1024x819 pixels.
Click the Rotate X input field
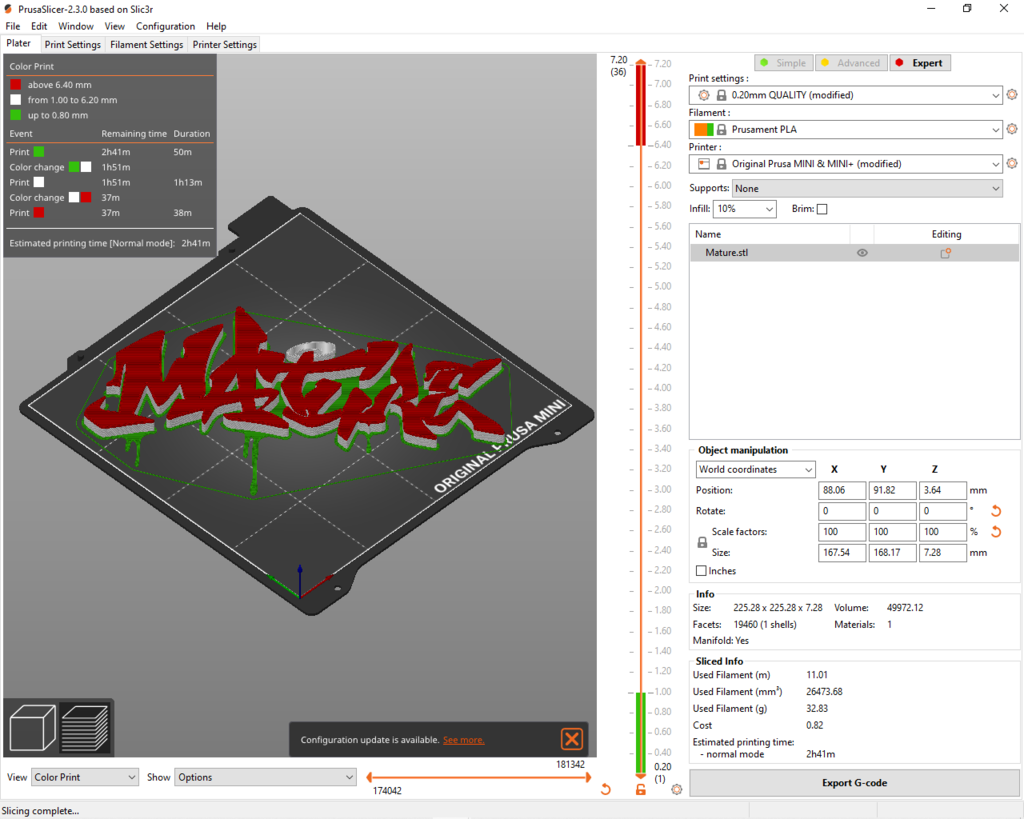tap(842, 511)
